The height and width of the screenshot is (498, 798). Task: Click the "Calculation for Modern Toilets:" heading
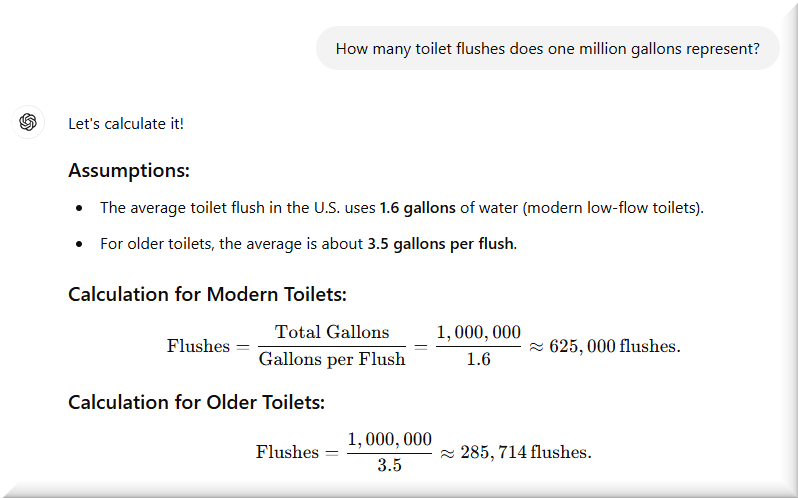tap(207, 294)
